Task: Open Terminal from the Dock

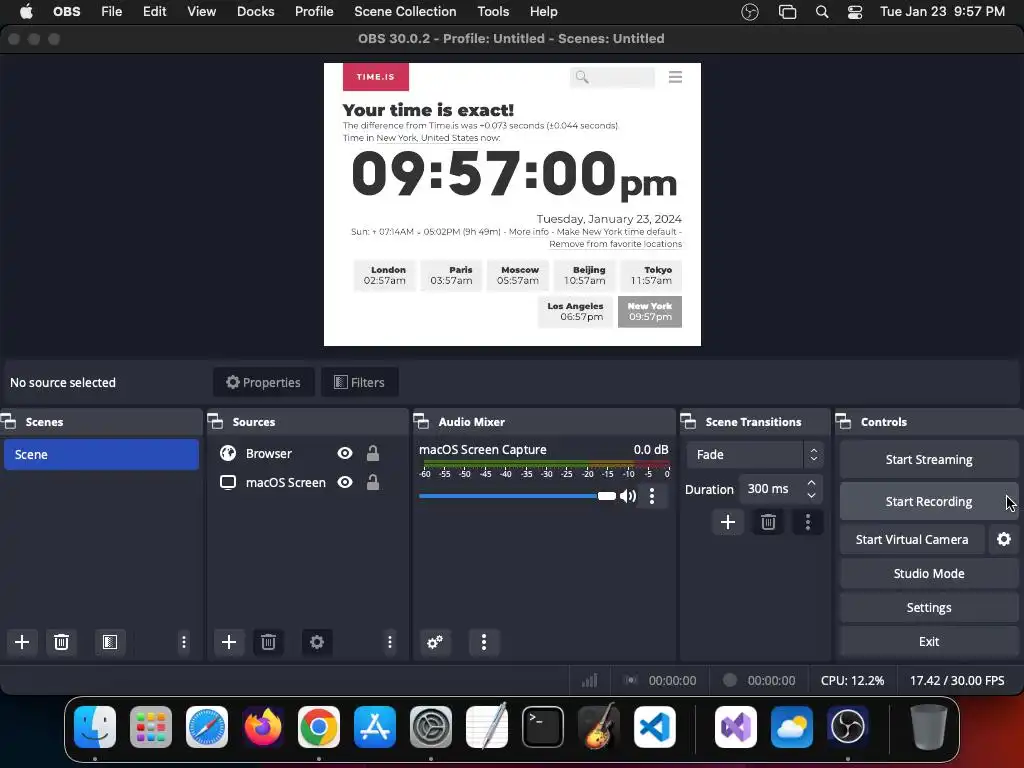Action: tap(543, 727)
